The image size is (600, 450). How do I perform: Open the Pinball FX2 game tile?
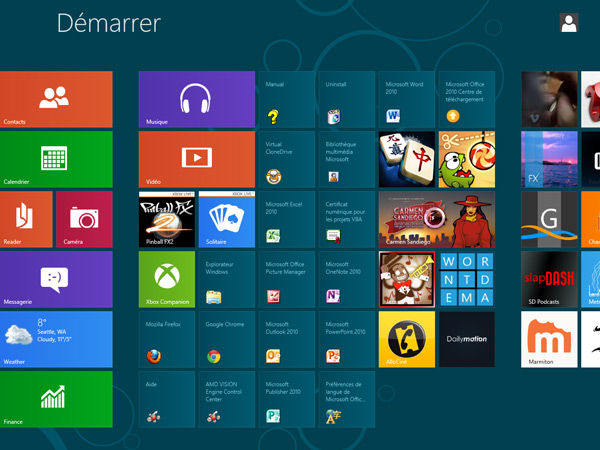(166, 219)
